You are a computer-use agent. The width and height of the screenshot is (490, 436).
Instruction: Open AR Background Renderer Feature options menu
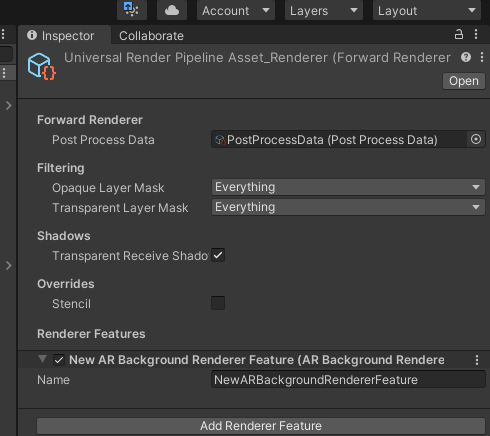pos(477,360)
